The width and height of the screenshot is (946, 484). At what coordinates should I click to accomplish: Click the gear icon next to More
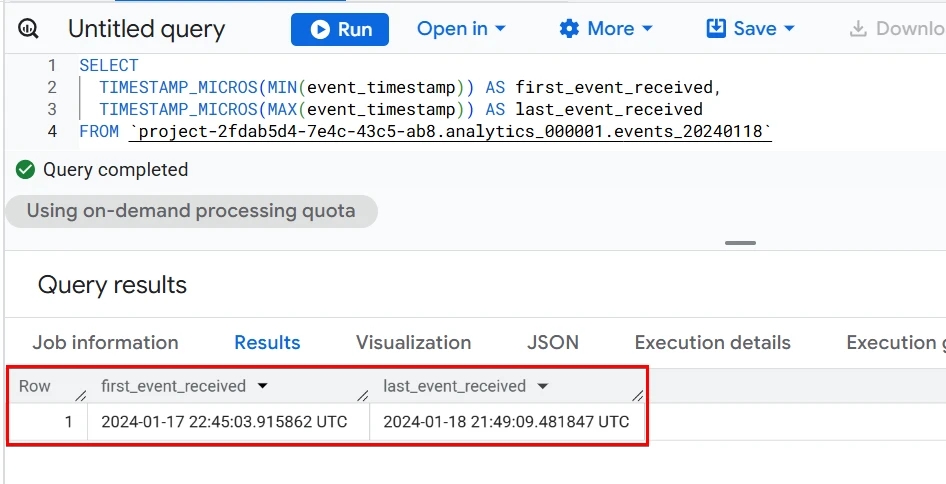pos(569,28)
